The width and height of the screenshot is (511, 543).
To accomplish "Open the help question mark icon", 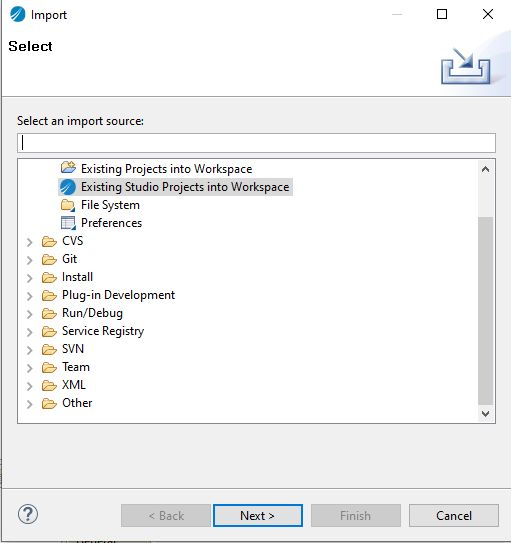I will coord(28,514).
